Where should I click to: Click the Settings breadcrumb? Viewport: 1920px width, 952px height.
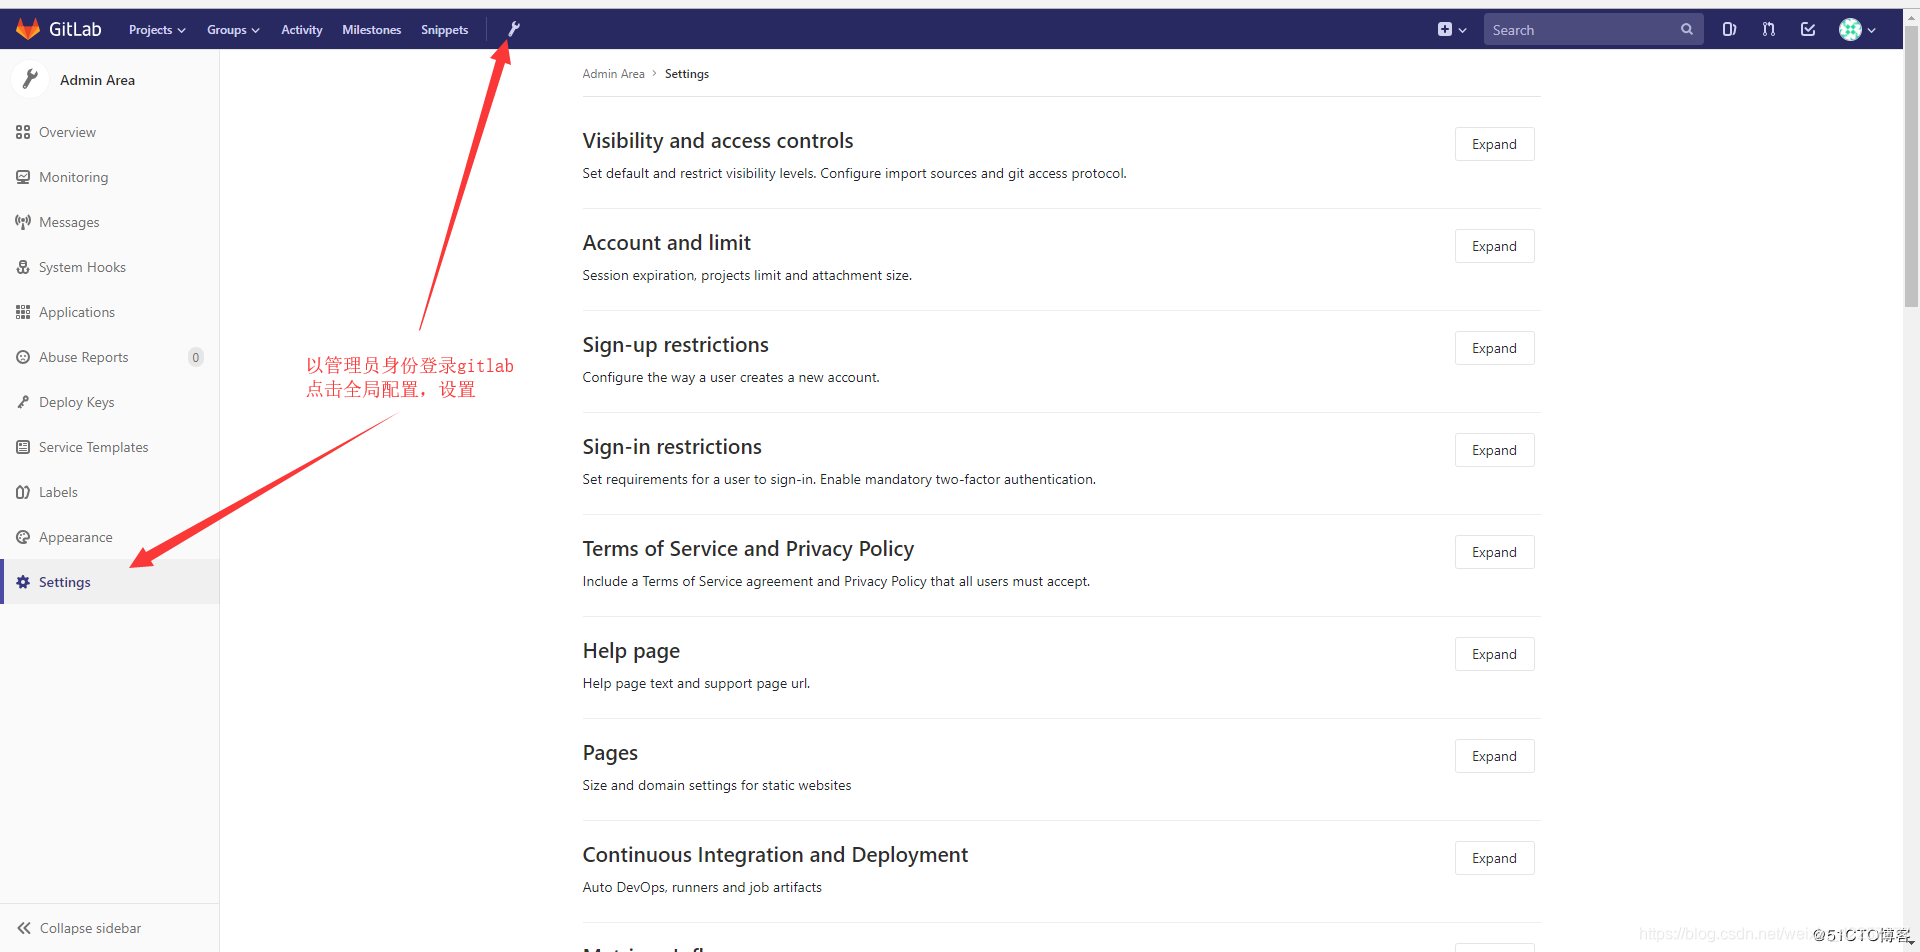coord(687,74)
